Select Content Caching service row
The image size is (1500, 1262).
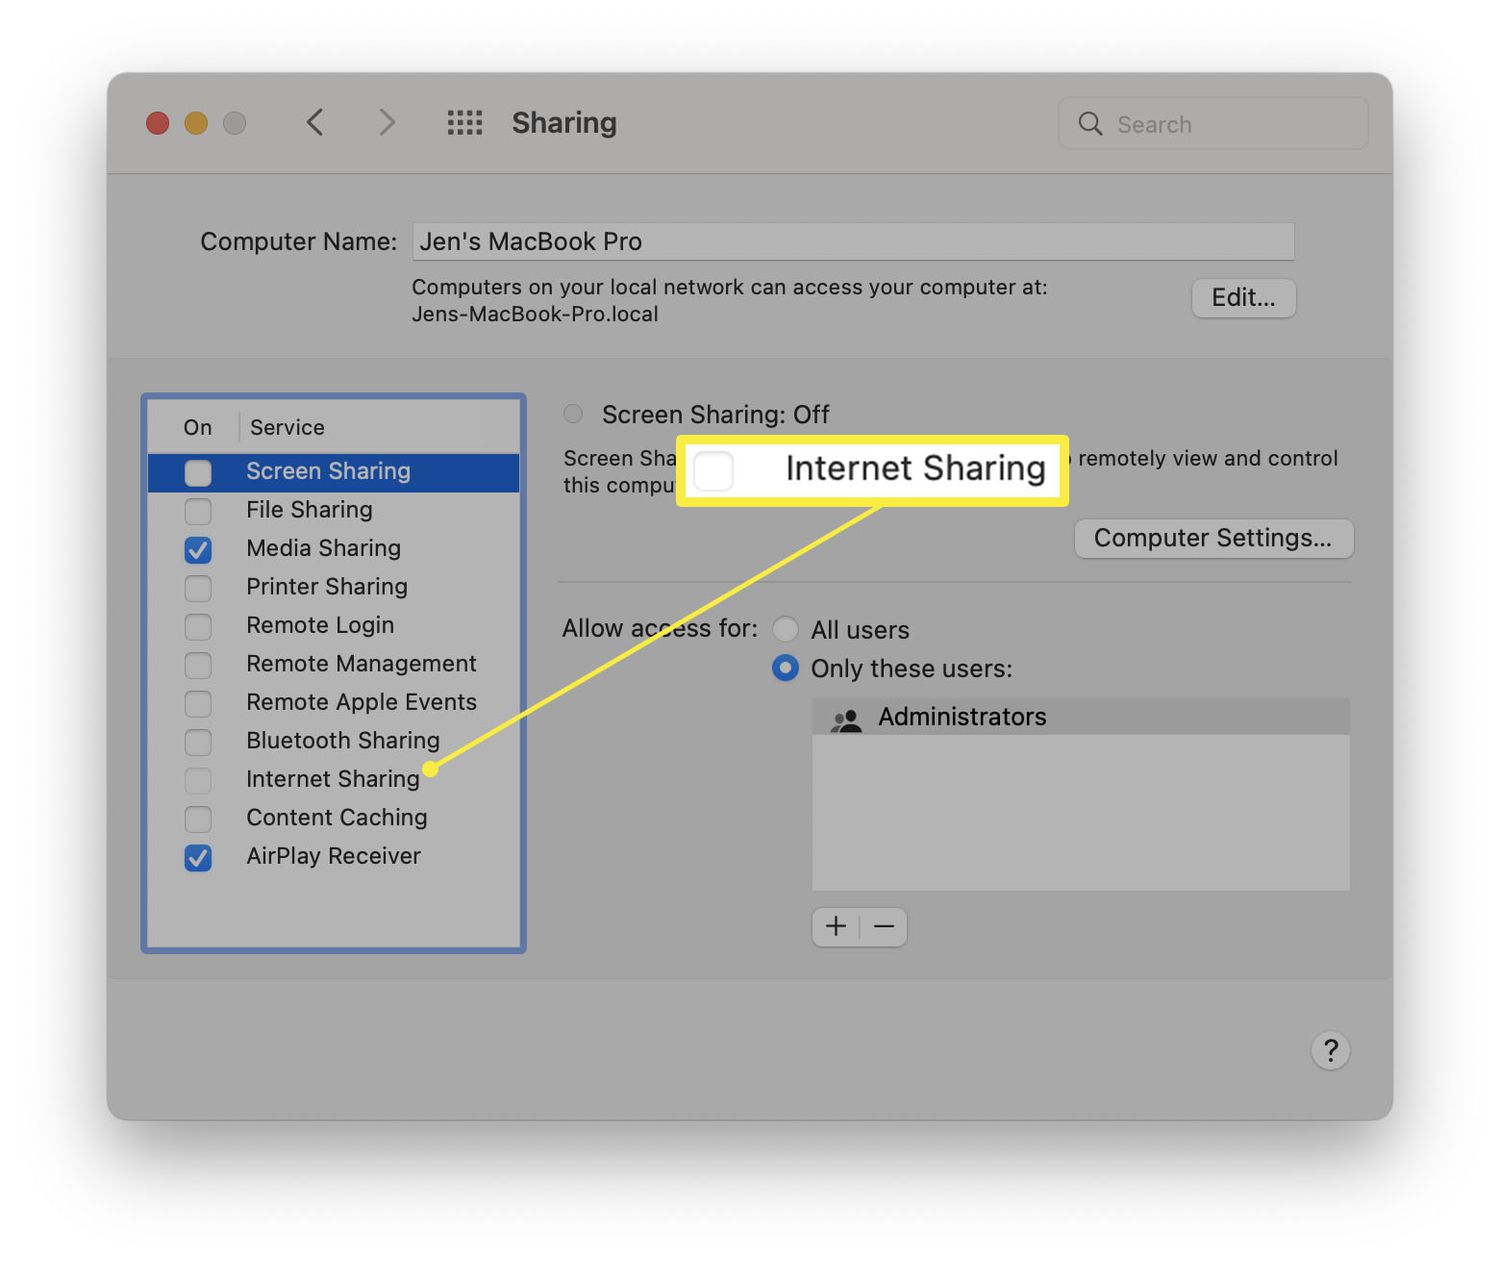(x=336, y=818)
